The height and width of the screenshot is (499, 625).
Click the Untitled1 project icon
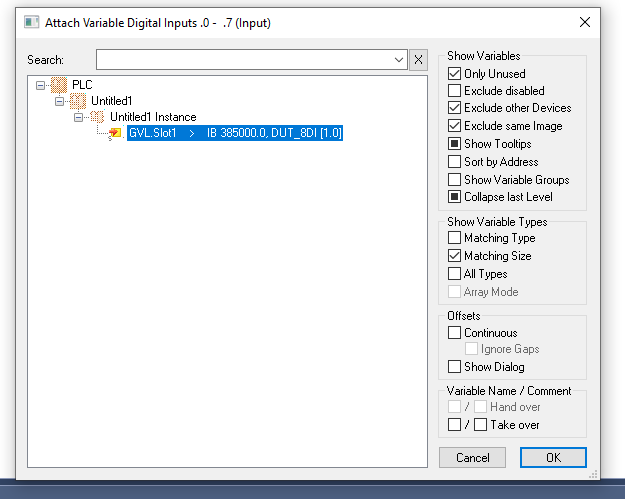click(x=78, y=101)
